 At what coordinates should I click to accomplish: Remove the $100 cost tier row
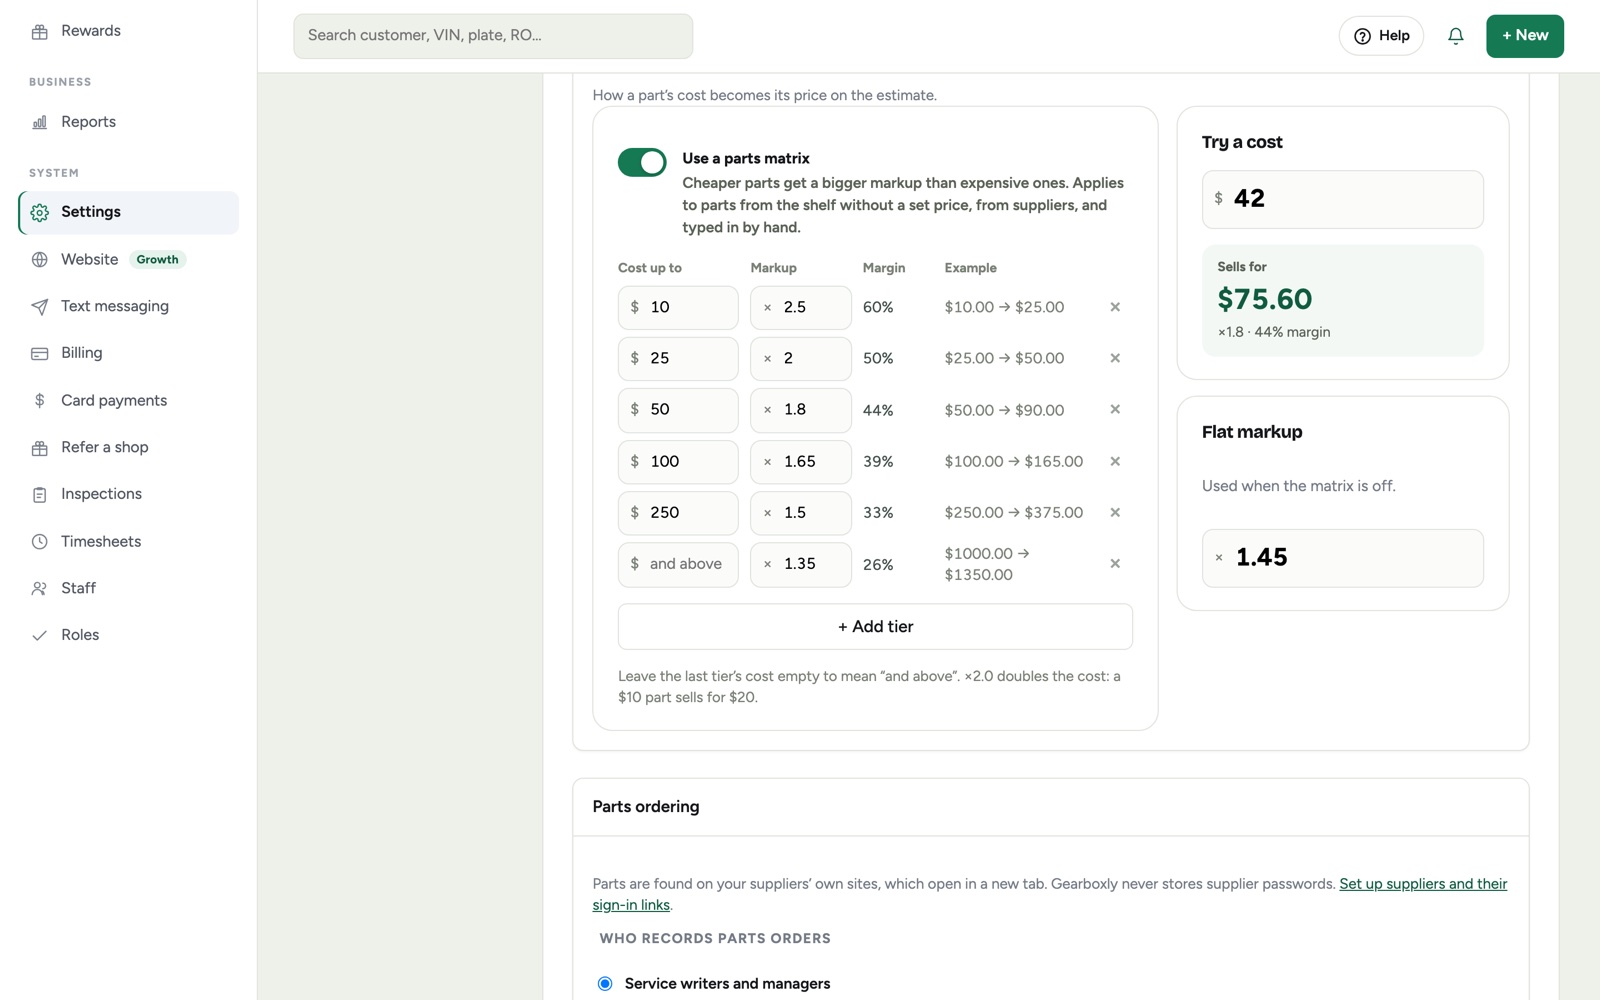(x=1115, y=461)
